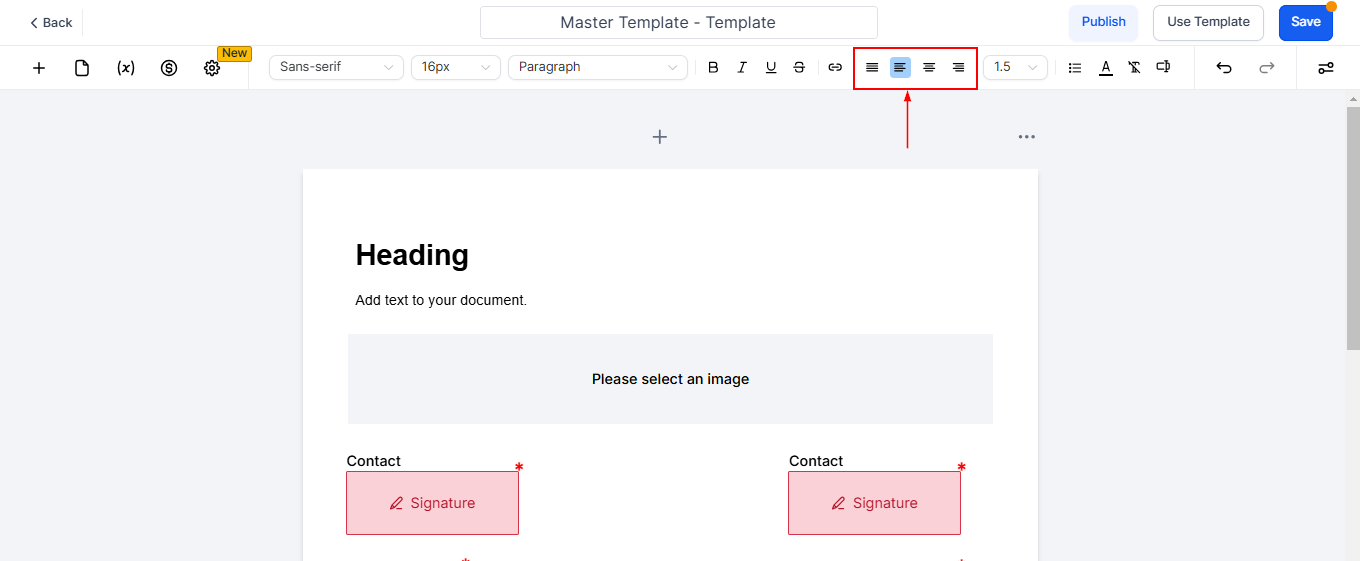Open the three-dots page options menu
The height and width of the screenshot is (561, 1360).
click(x=1027, y=137)
